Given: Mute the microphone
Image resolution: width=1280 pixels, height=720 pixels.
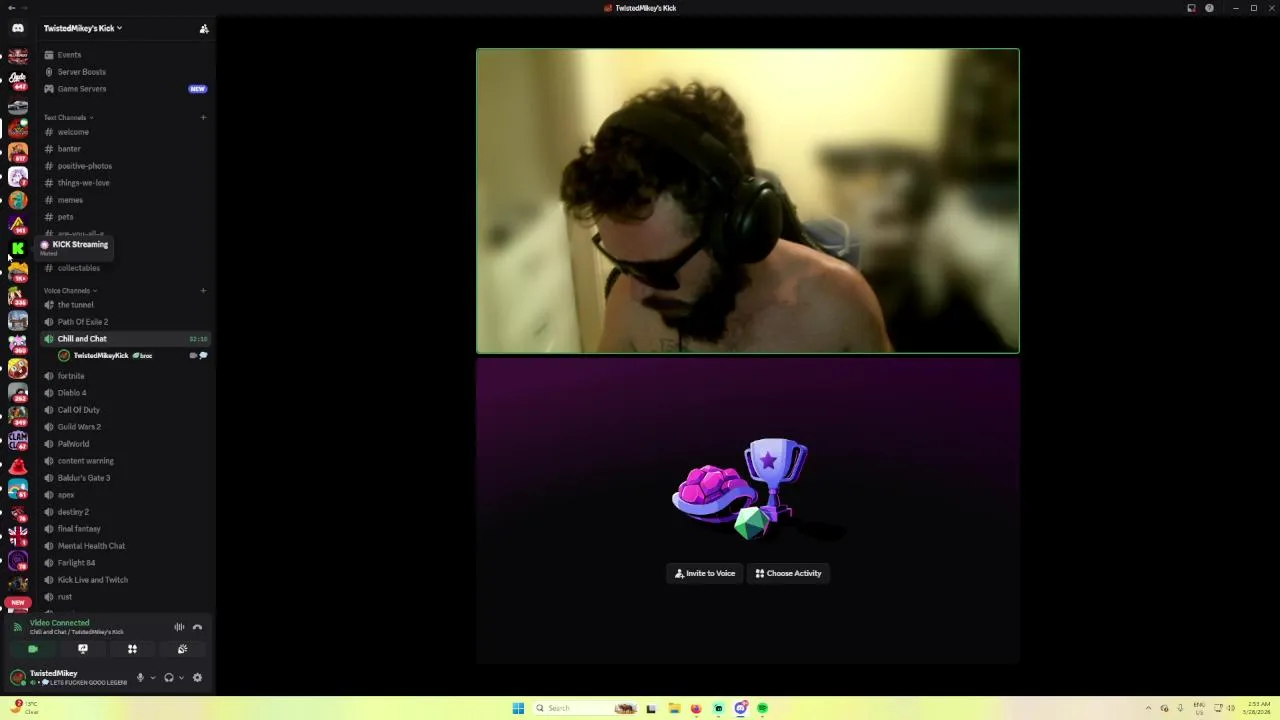Looking at the screenshot, I should click(140, 678).
